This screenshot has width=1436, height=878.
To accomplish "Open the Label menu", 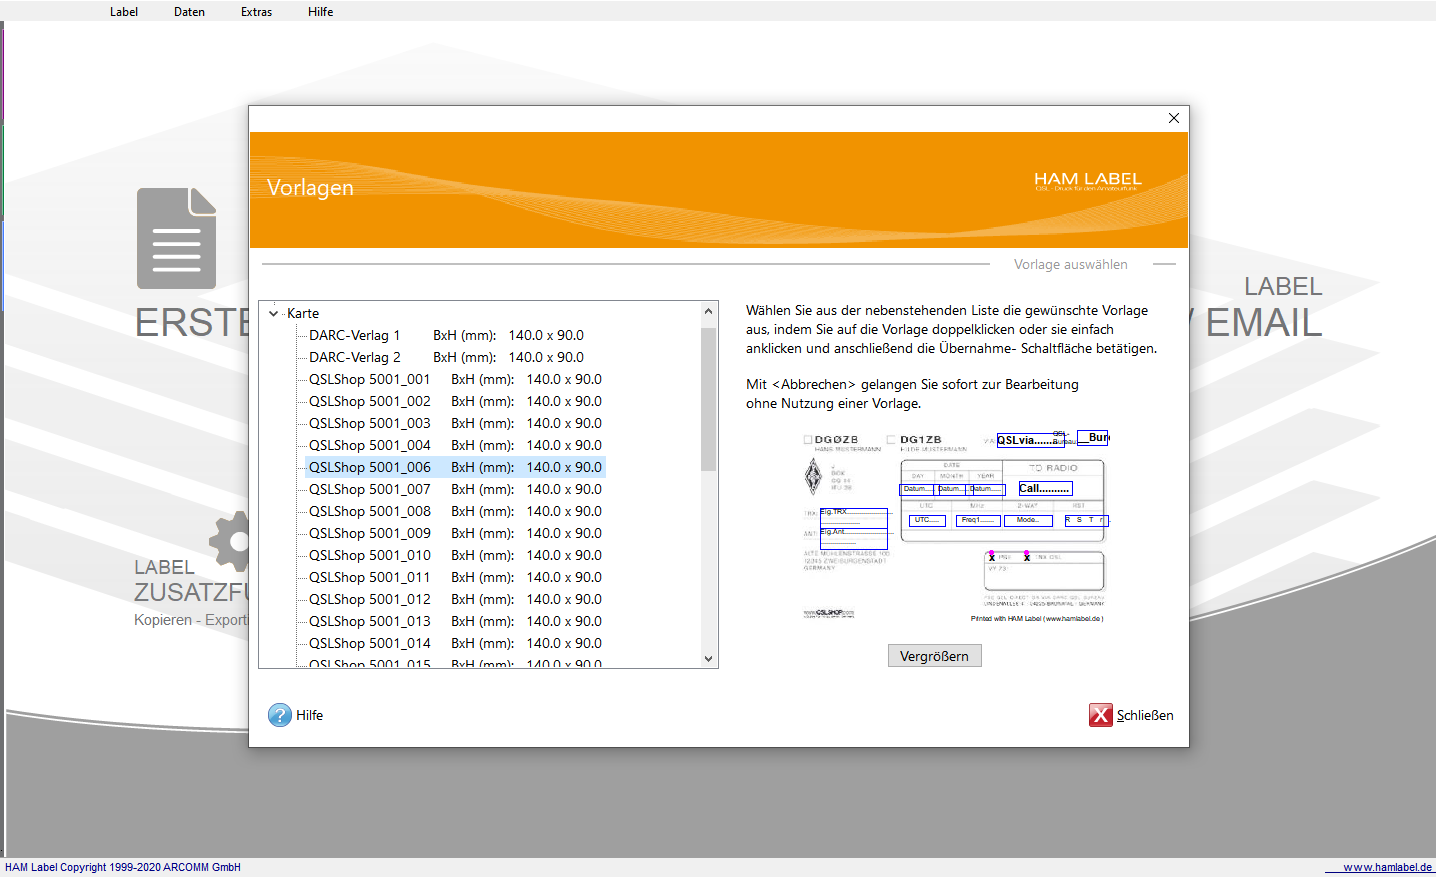I will 124,12.
